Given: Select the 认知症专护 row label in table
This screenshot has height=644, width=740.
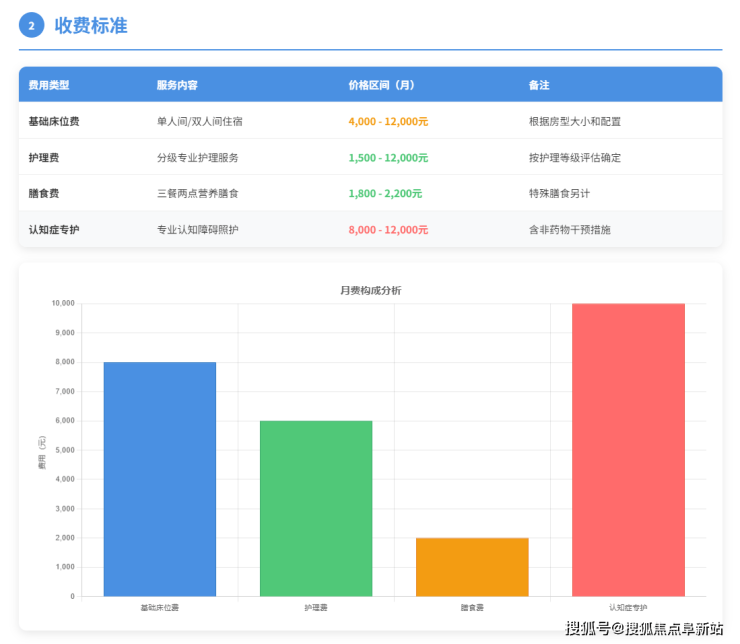Looking at the screenshot, I should coord(54,229).
